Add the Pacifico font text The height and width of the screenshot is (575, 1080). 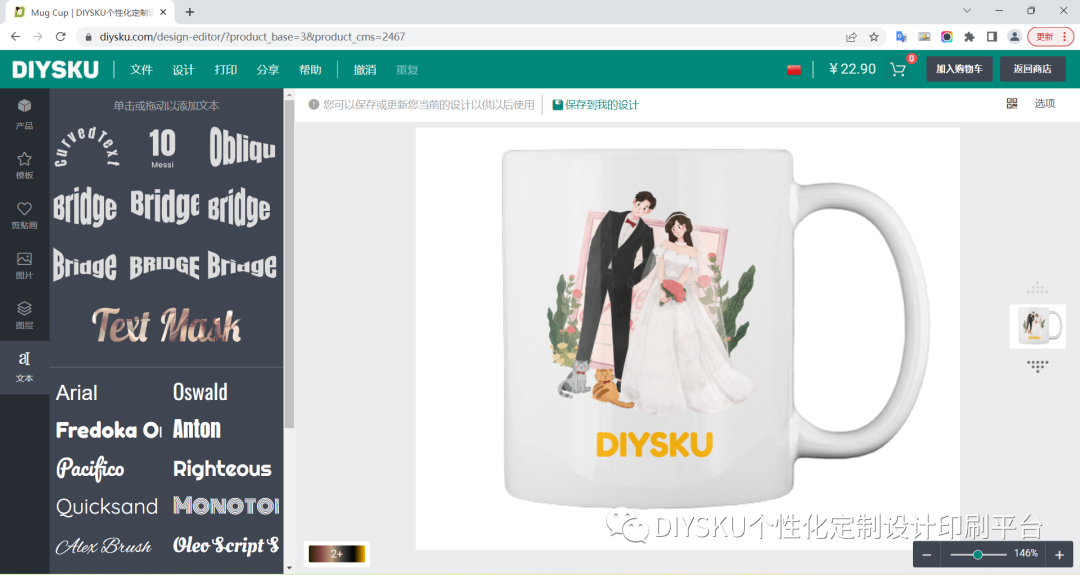coord(90,468)
